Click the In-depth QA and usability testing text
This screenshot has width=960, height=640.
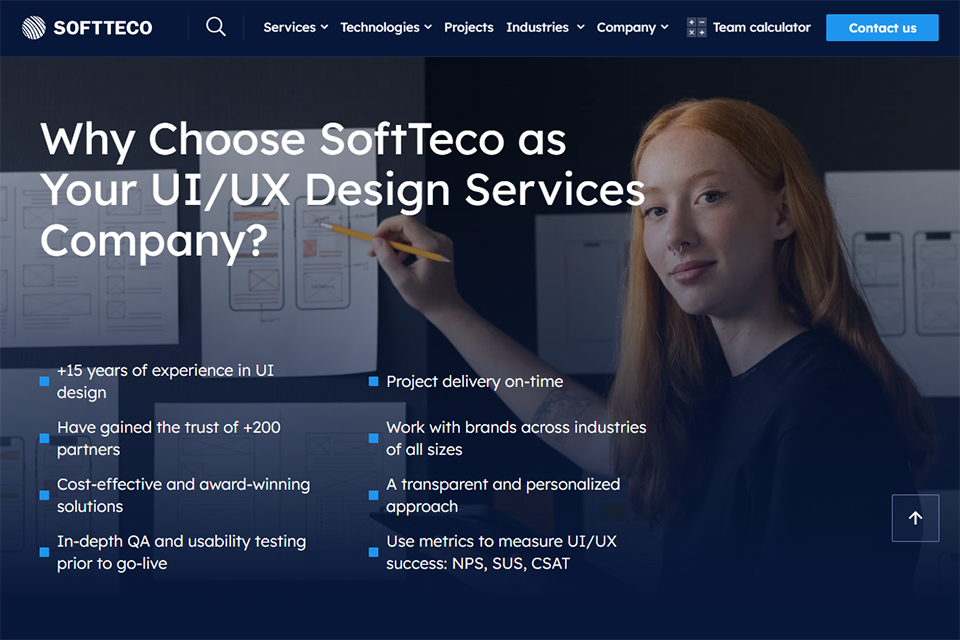(181, 552)
